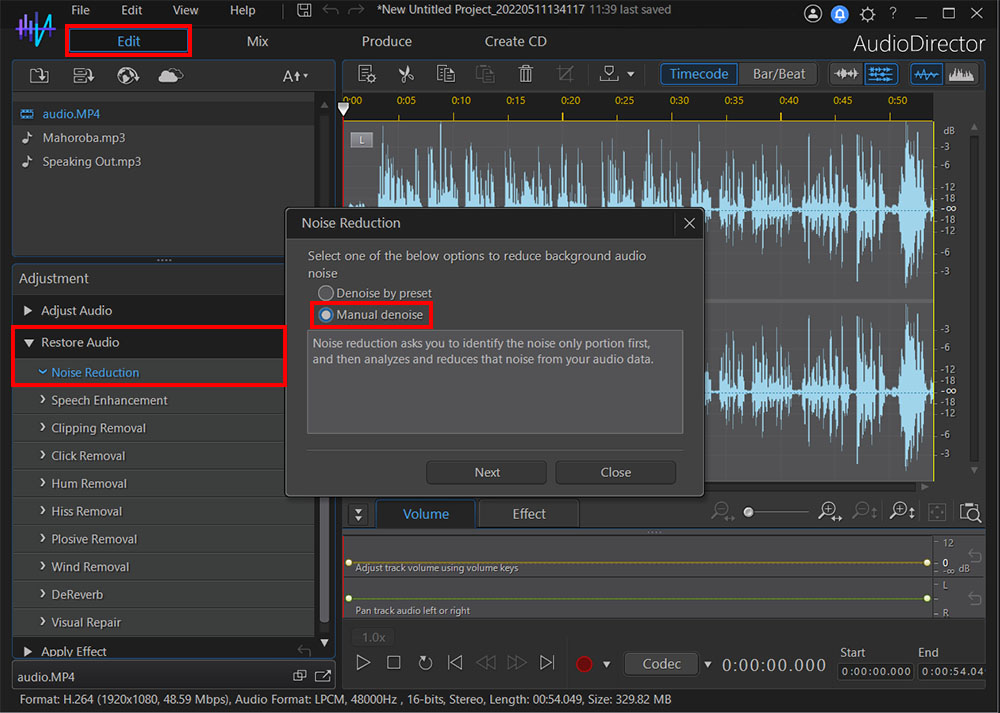This screenshot has height=713, width=1000.
Task: Switch timeline display to Bar/Beat
Action: [x=778, y=73]
